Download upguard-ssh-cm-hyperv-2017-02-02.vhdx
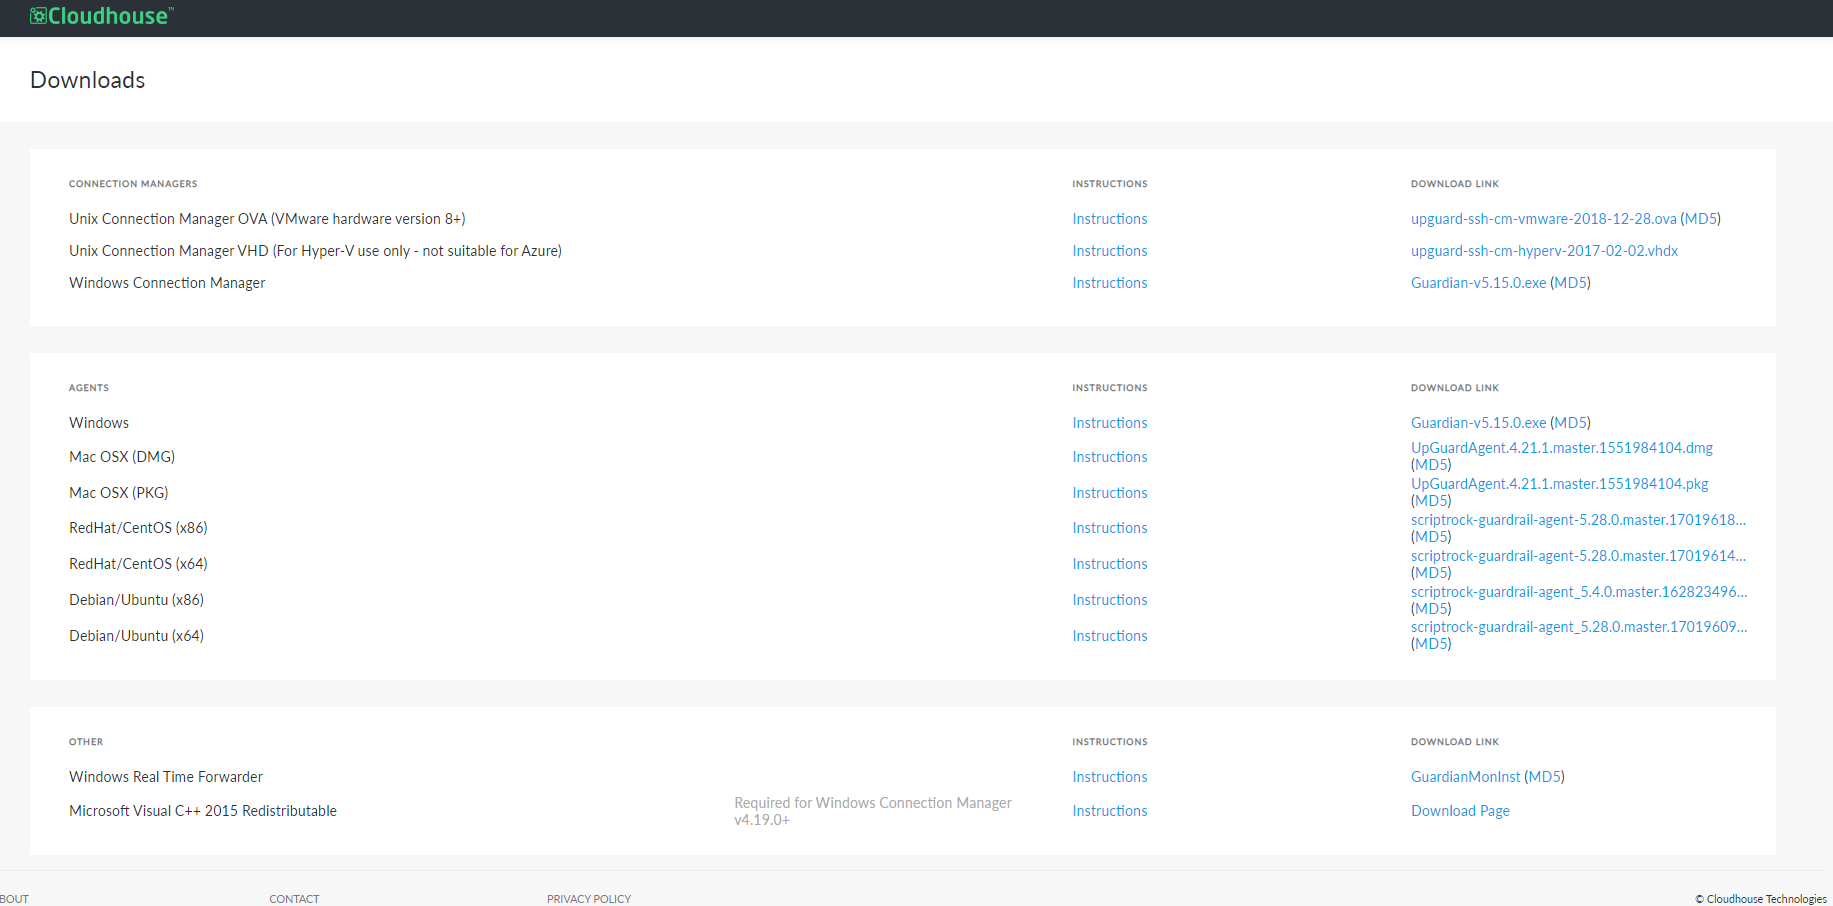 pos(1544,251)
